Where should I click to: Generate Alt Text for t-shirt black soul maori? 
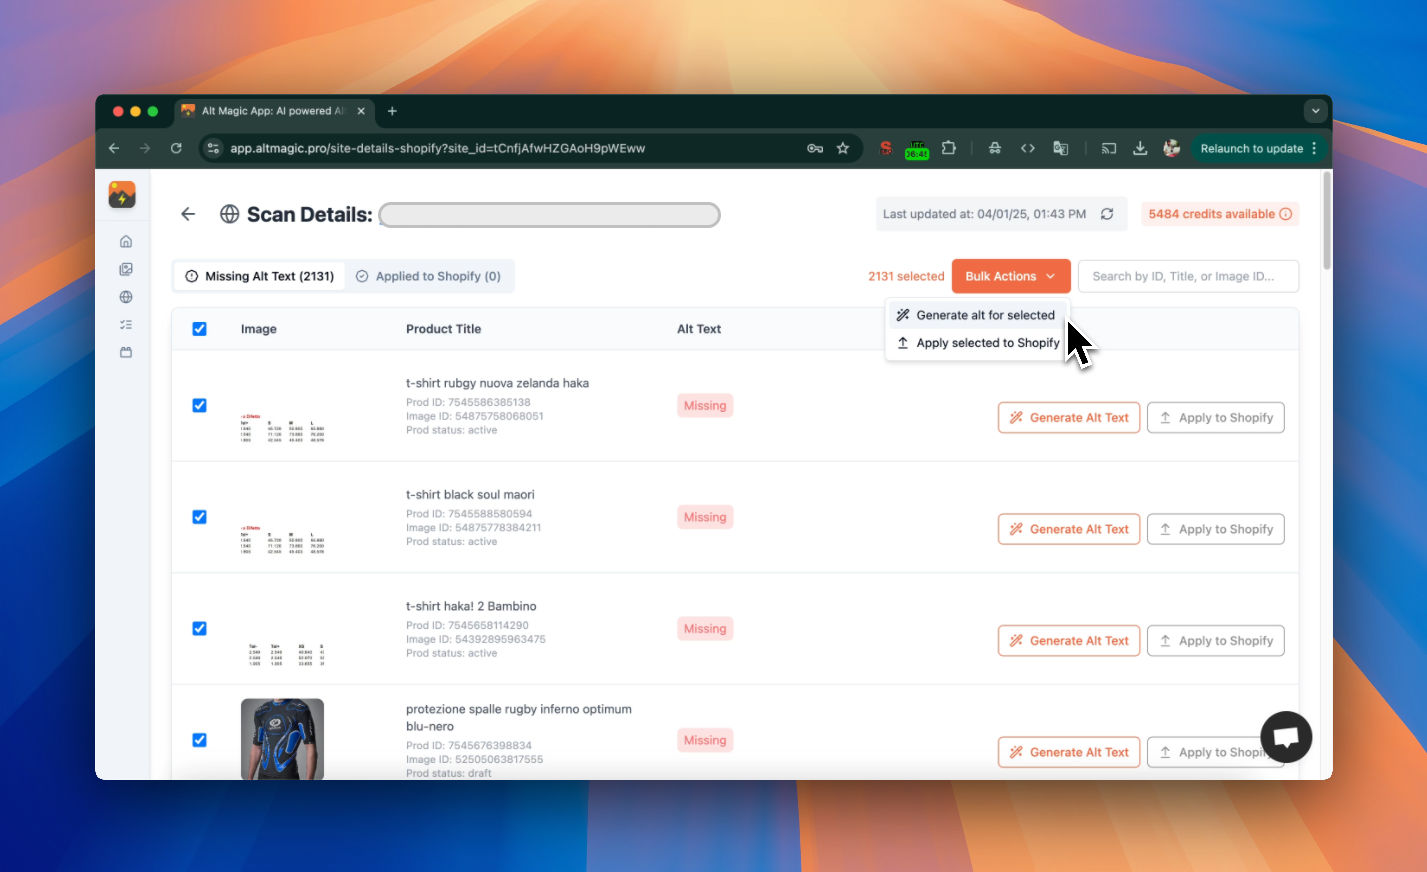coord(1069,529)
